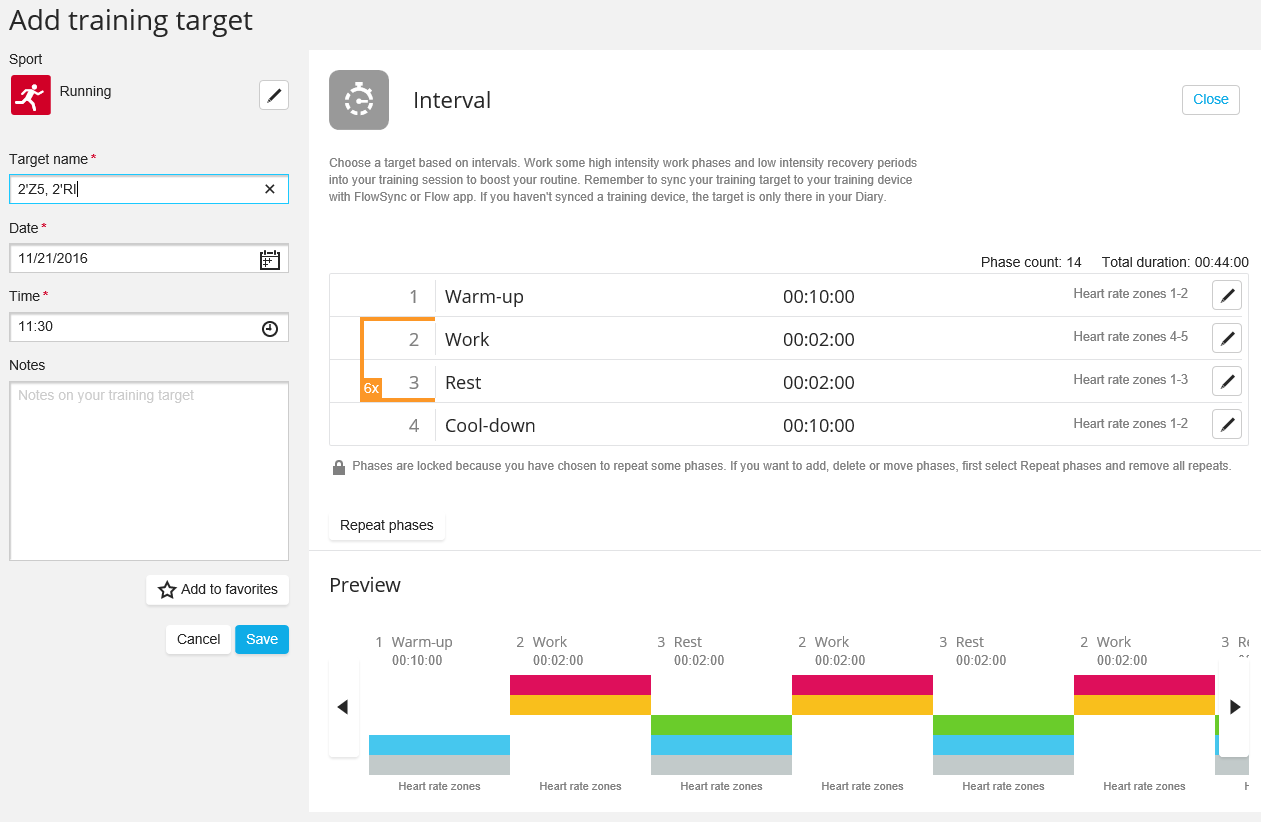Edit the Warm-up phase pencil icon
The width and height of the screenshot is (1261, 822).
pyautogui.click(x=1227, y=295)
